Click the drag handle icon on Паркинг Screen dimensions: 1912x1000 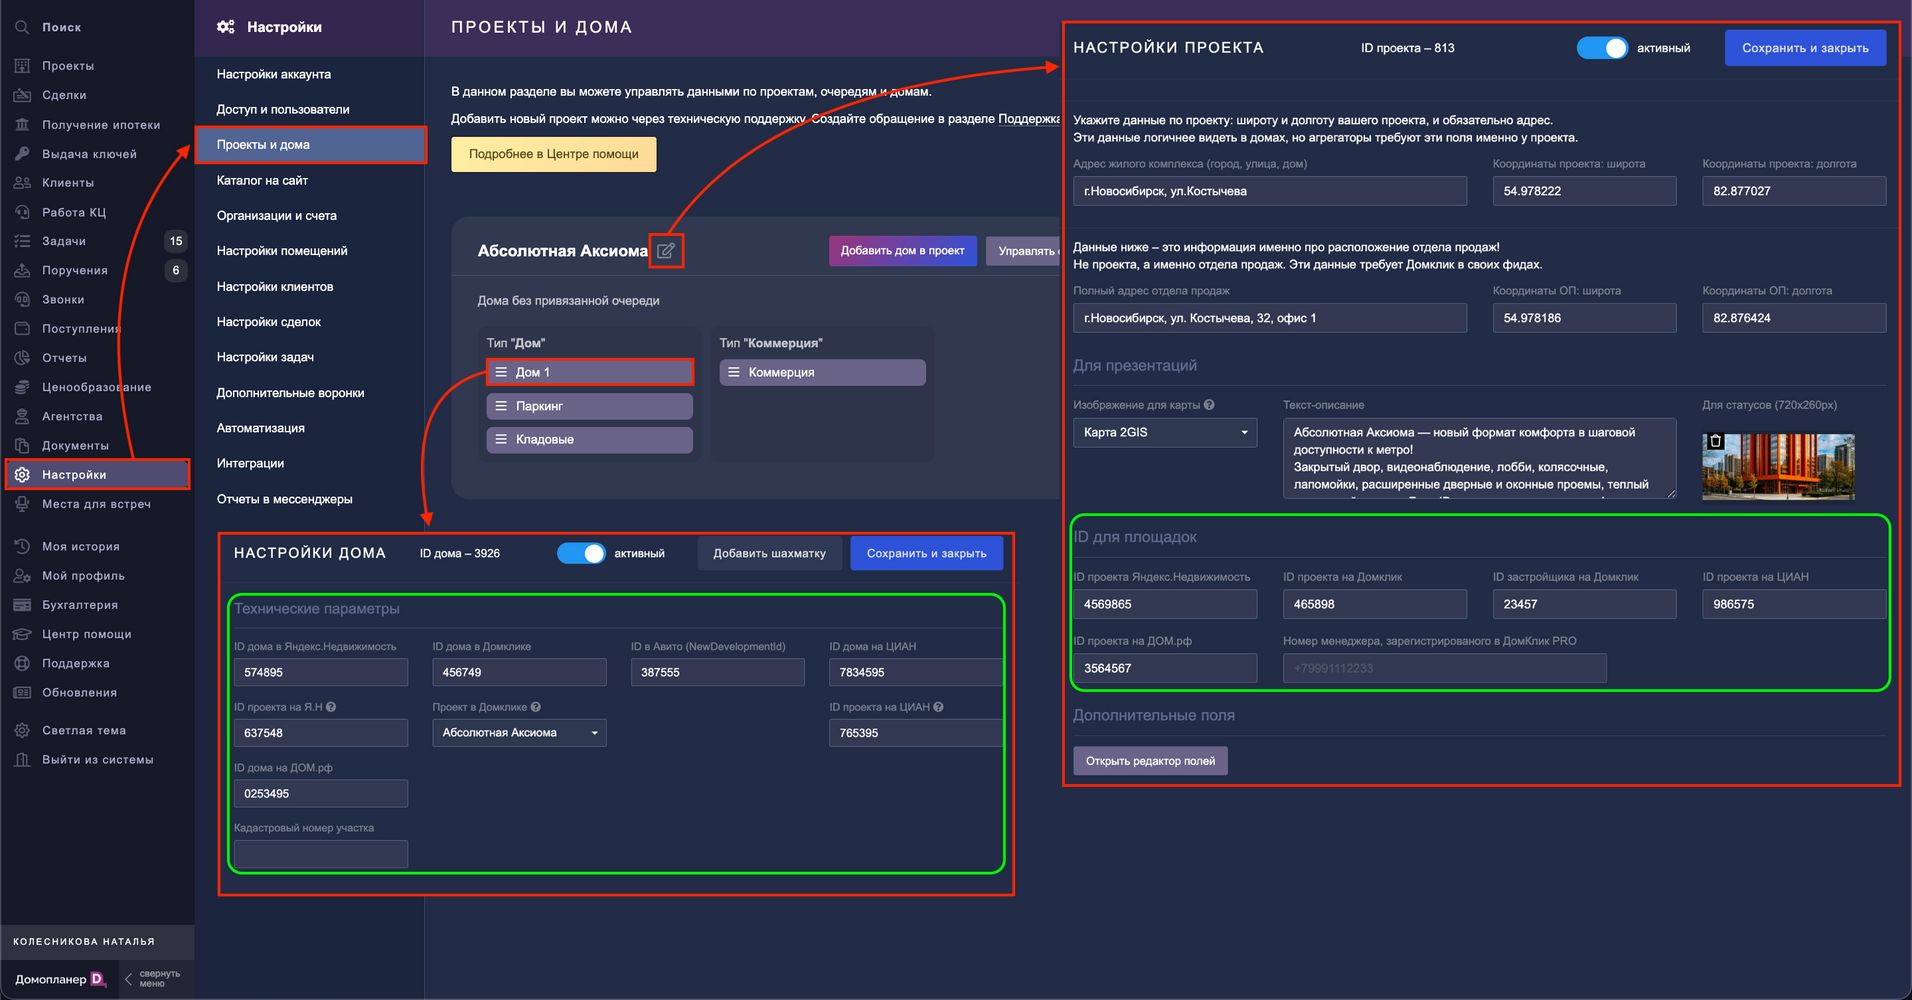point(501,406)
